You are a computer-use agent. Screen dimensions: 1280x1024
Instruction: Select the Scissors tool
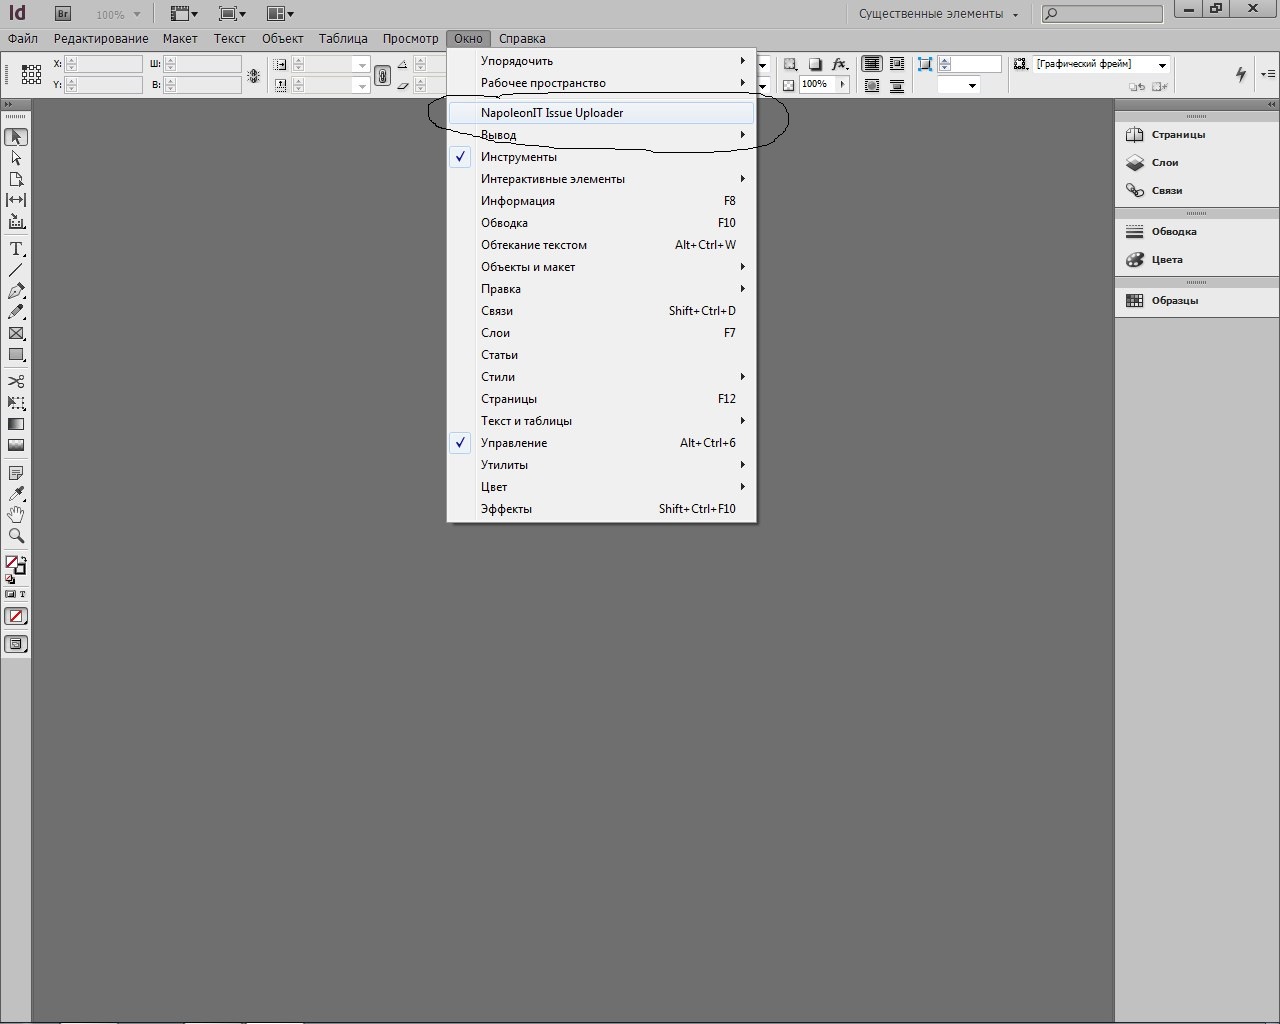click(x=16, y=381)
